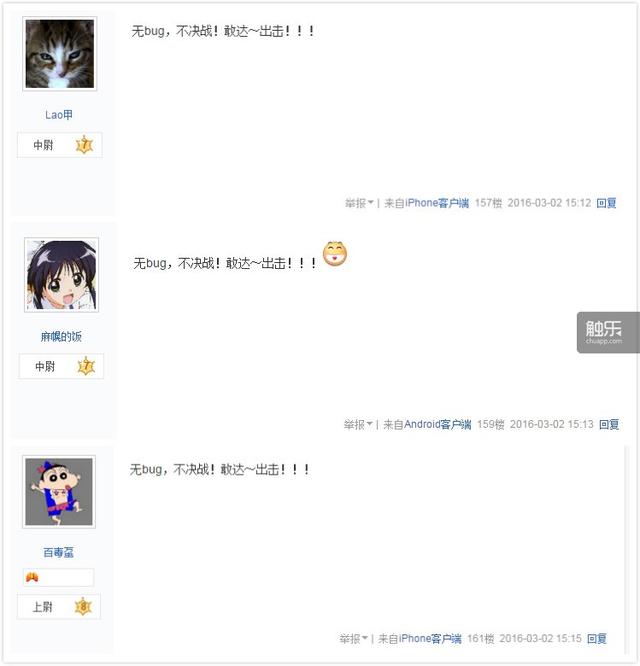This screenshot has height=666, width=640.
Task: Click the smiling emoji in floor 159 post
Action: [335, 254]
